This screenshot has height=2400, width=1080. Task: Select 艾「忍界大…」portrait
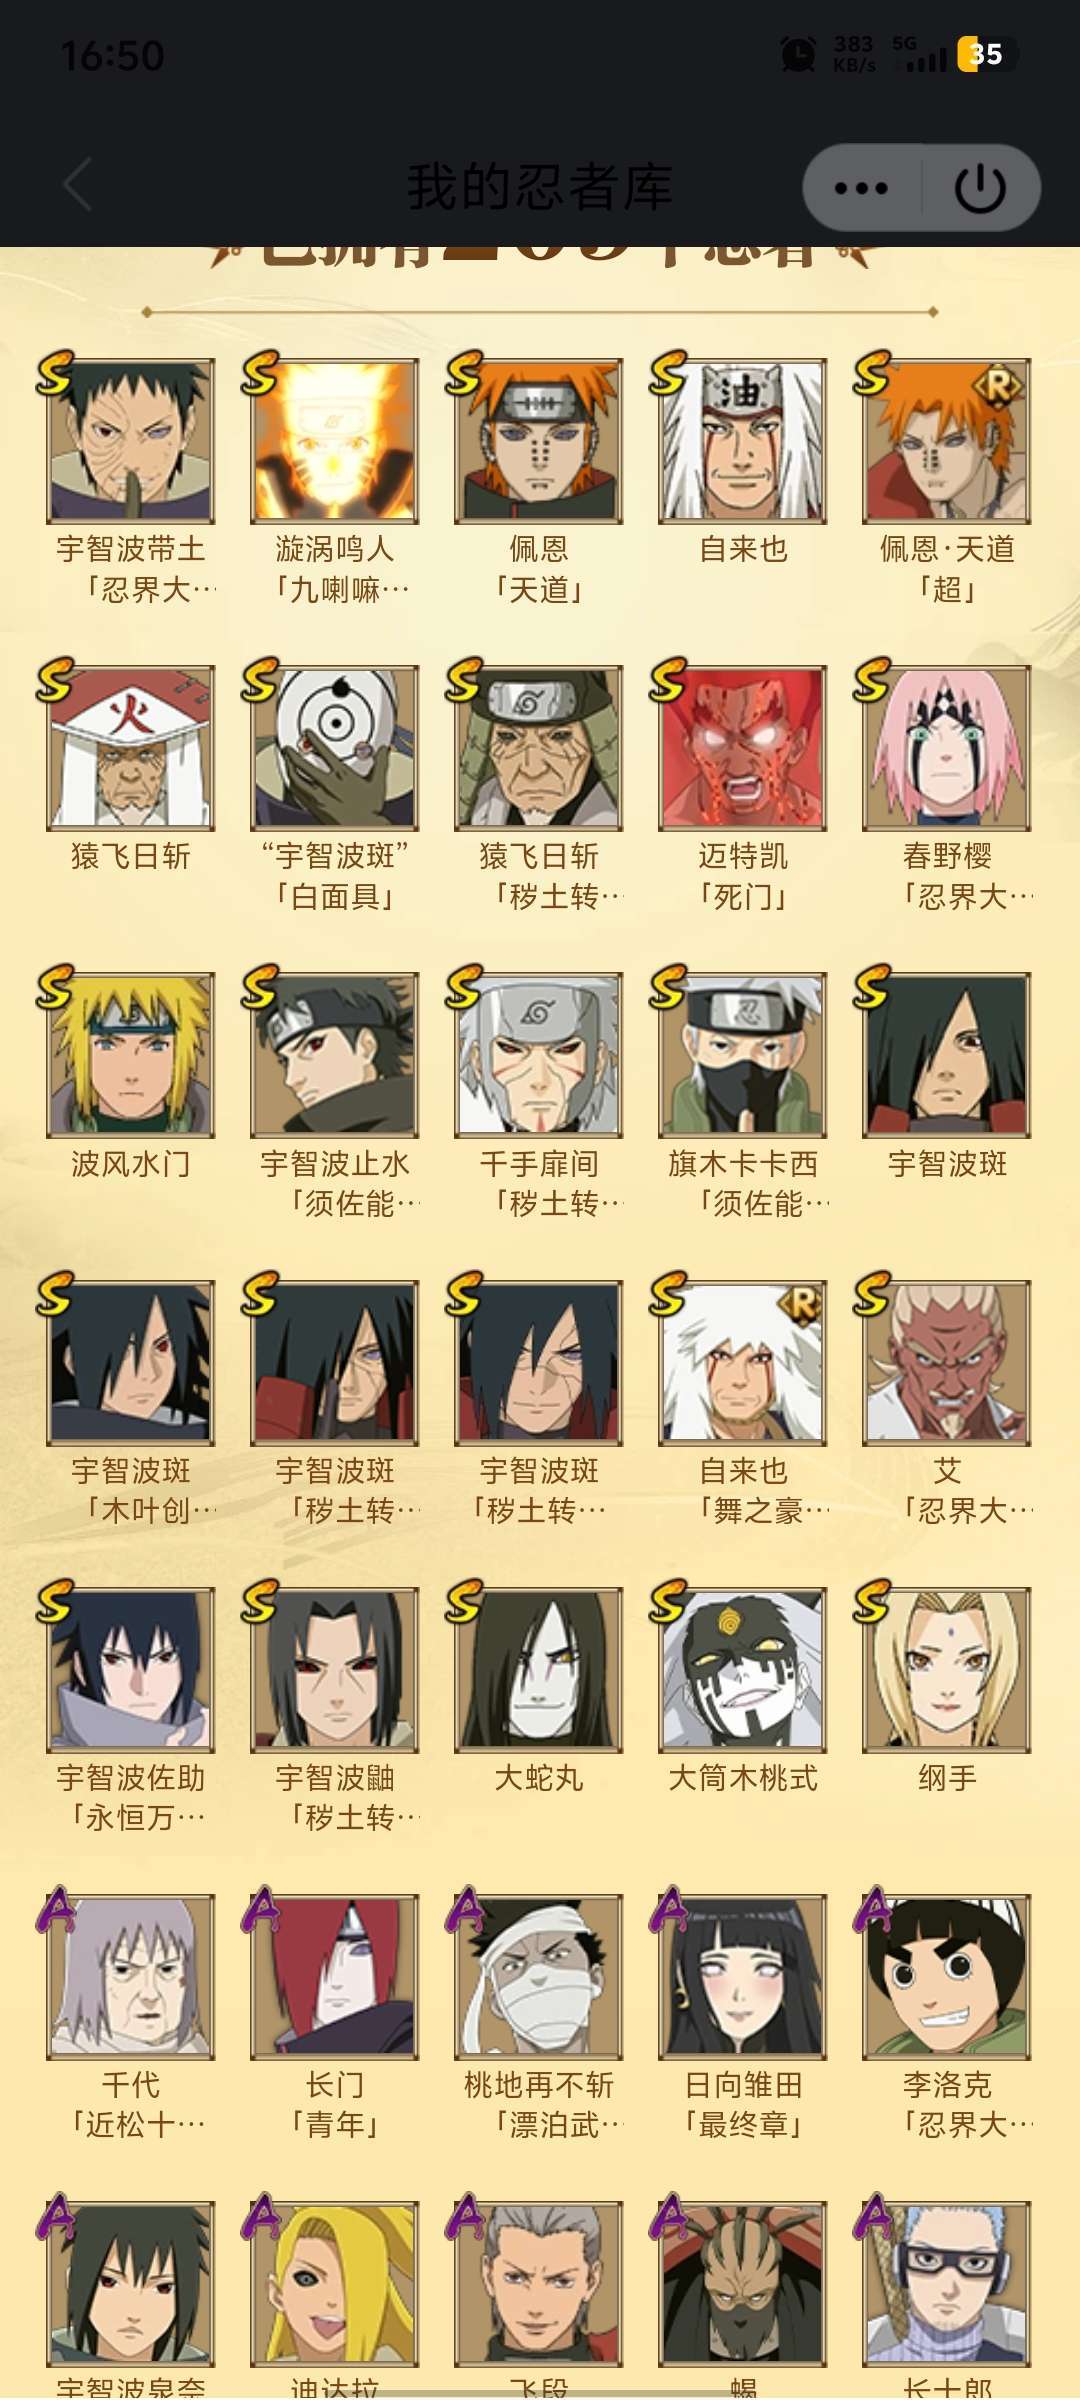click(x=946, y=1363)
